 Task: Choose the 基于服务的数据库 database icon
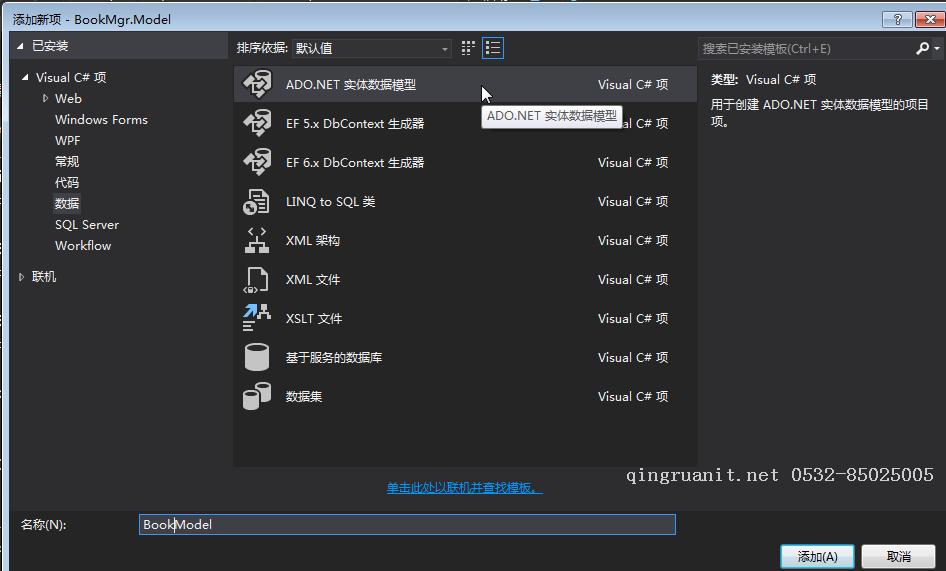click(x=257, y=357)
